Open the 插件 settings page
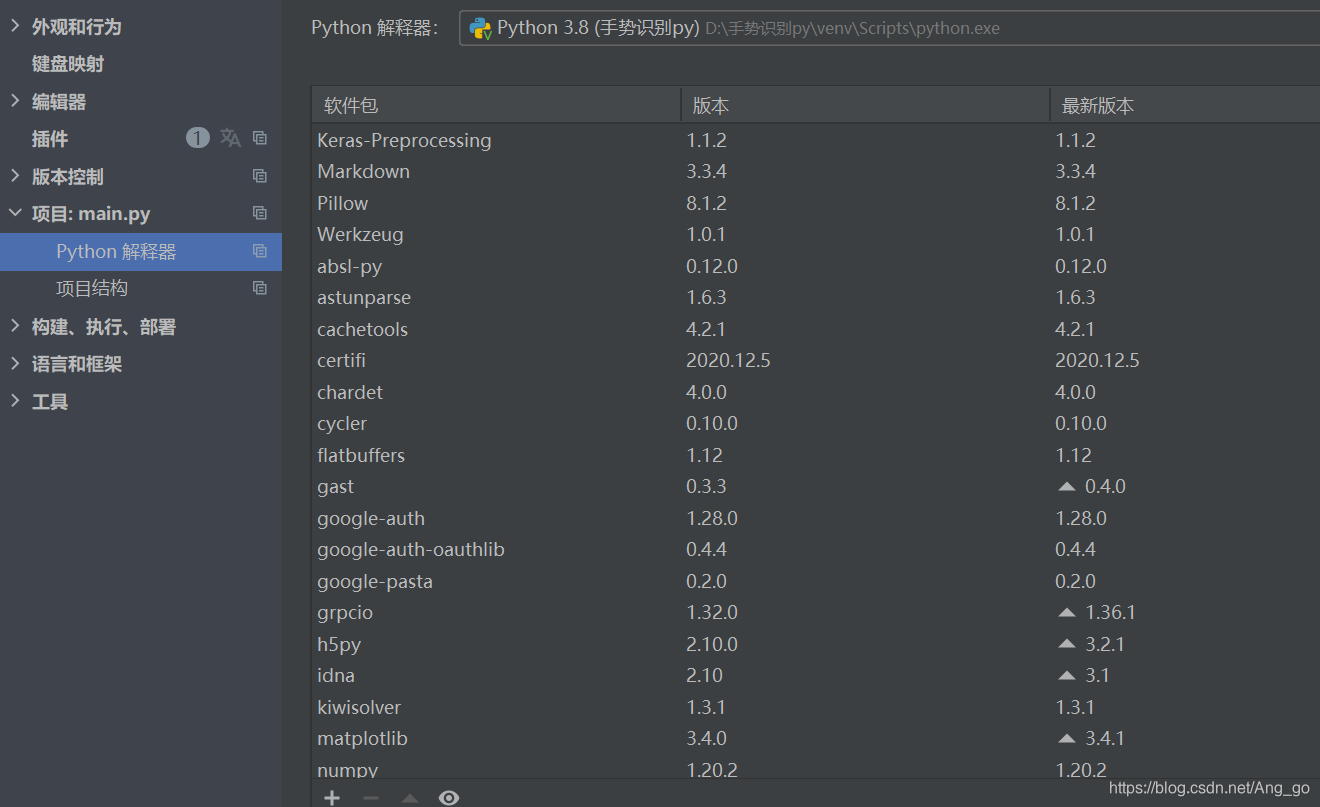 coord(50,139)
